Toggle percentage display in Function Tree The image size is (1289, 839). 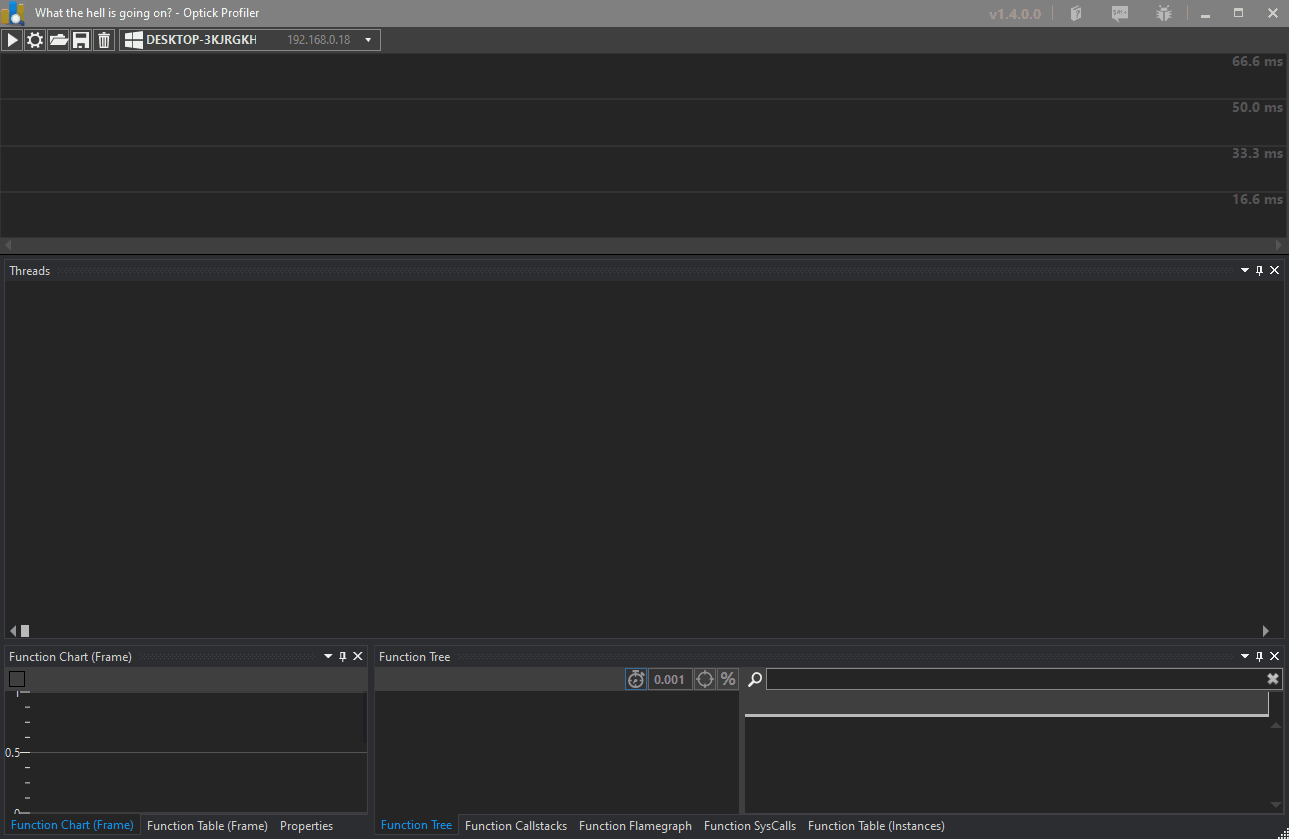(728, 680)
